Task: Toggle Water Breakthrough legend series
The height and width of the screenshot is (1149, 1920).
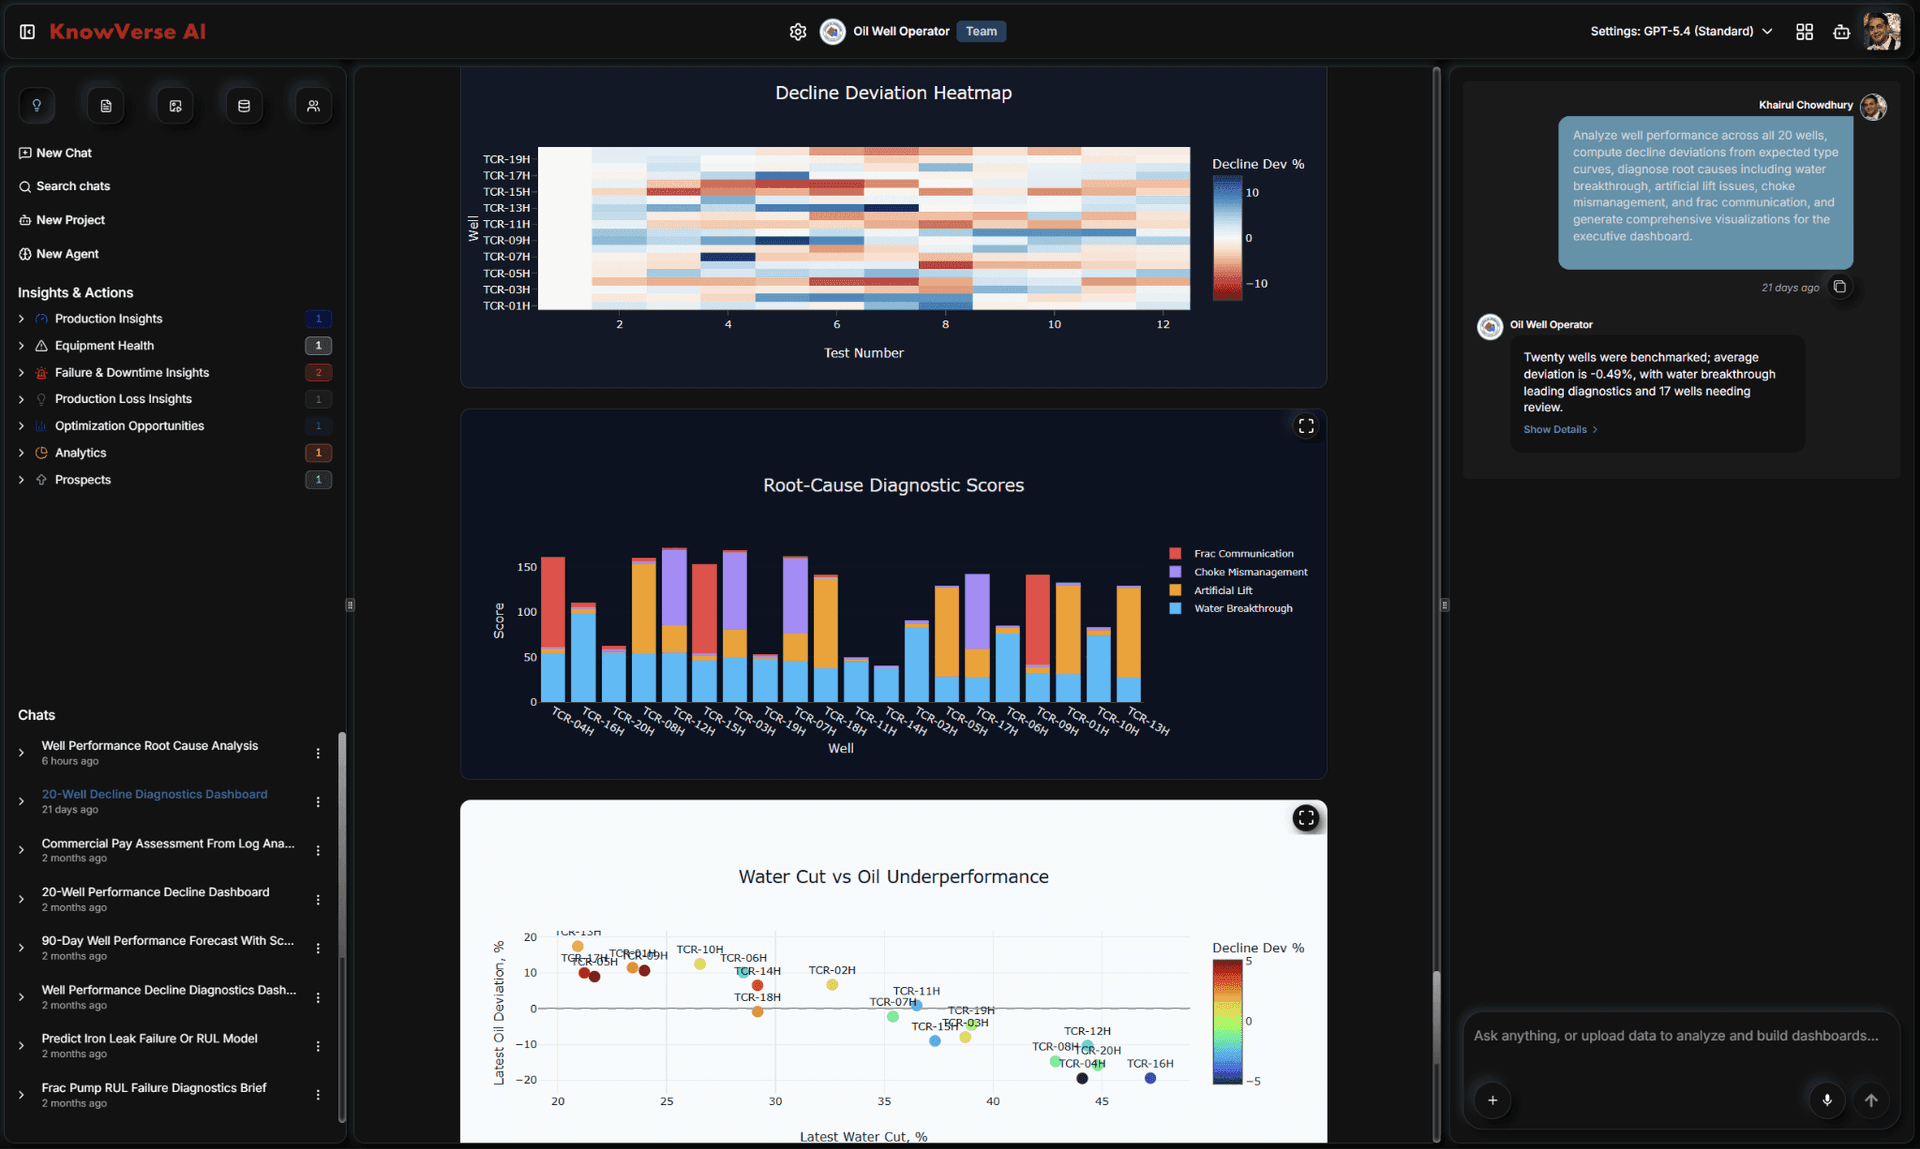Action: pos(1231,608)
